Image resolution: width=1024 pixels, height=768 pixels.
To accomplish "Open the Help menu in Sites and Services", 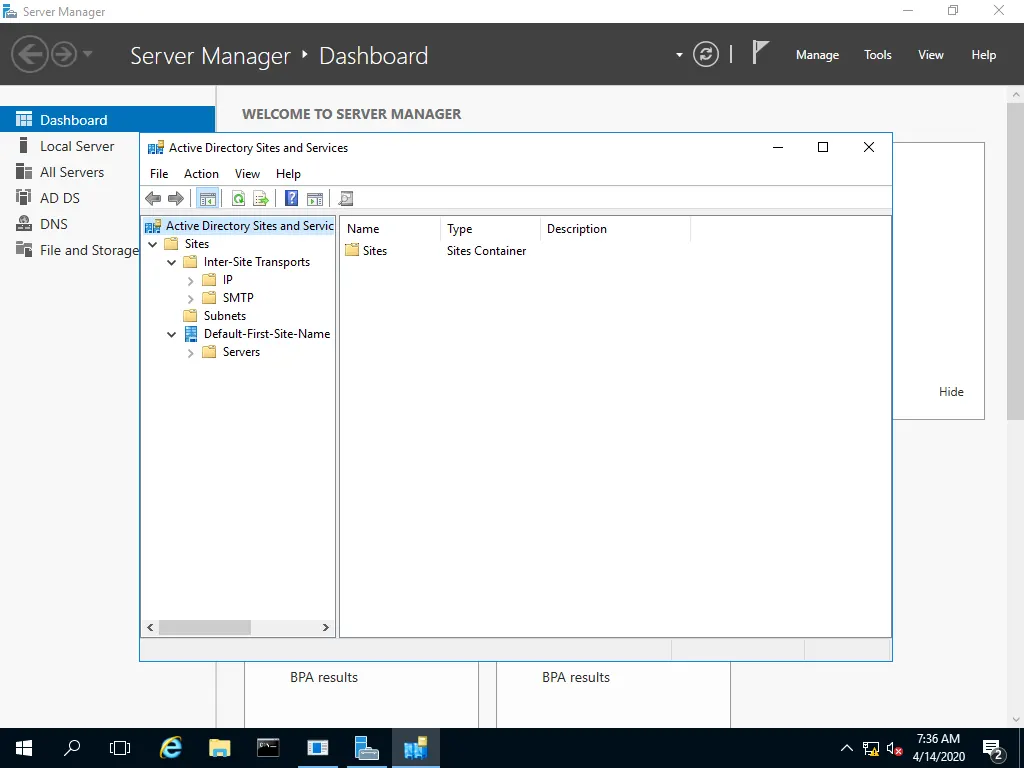I will pos(288,174).
